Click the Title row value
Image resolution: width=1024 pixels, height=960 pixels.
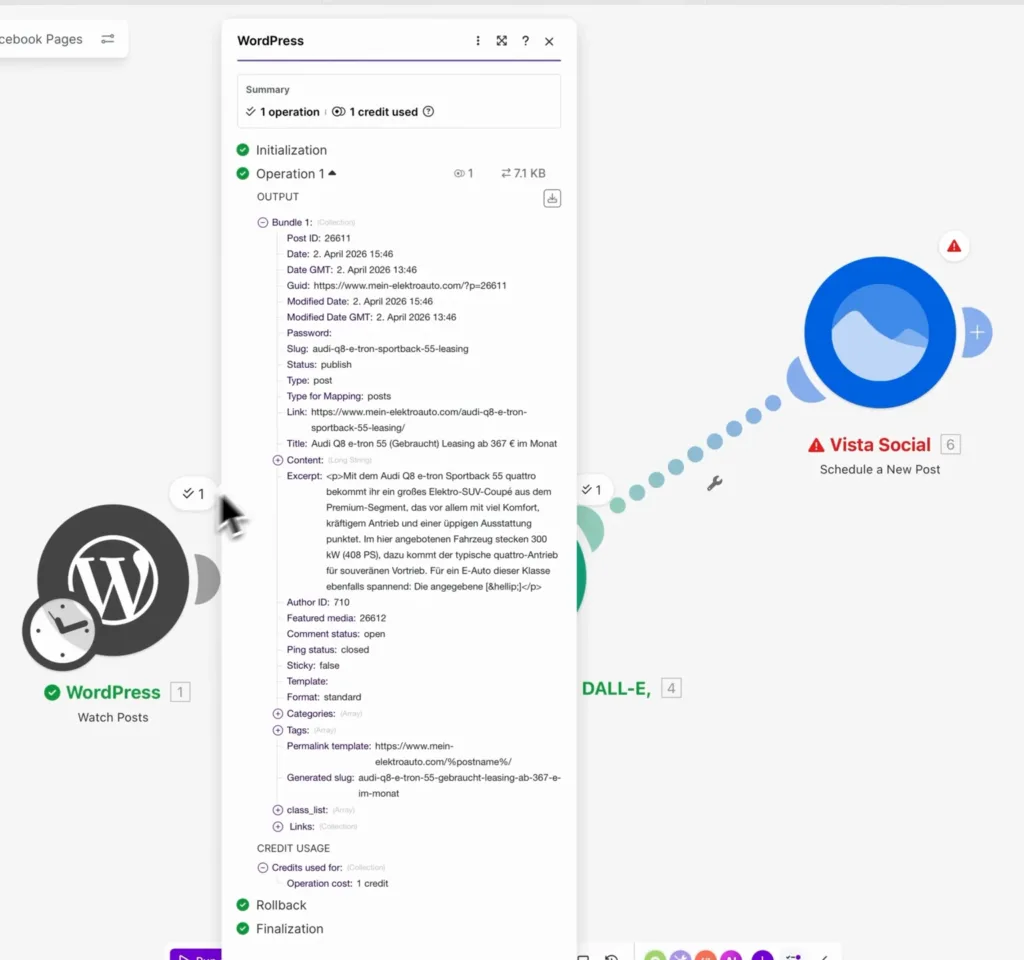click(434, 443)
